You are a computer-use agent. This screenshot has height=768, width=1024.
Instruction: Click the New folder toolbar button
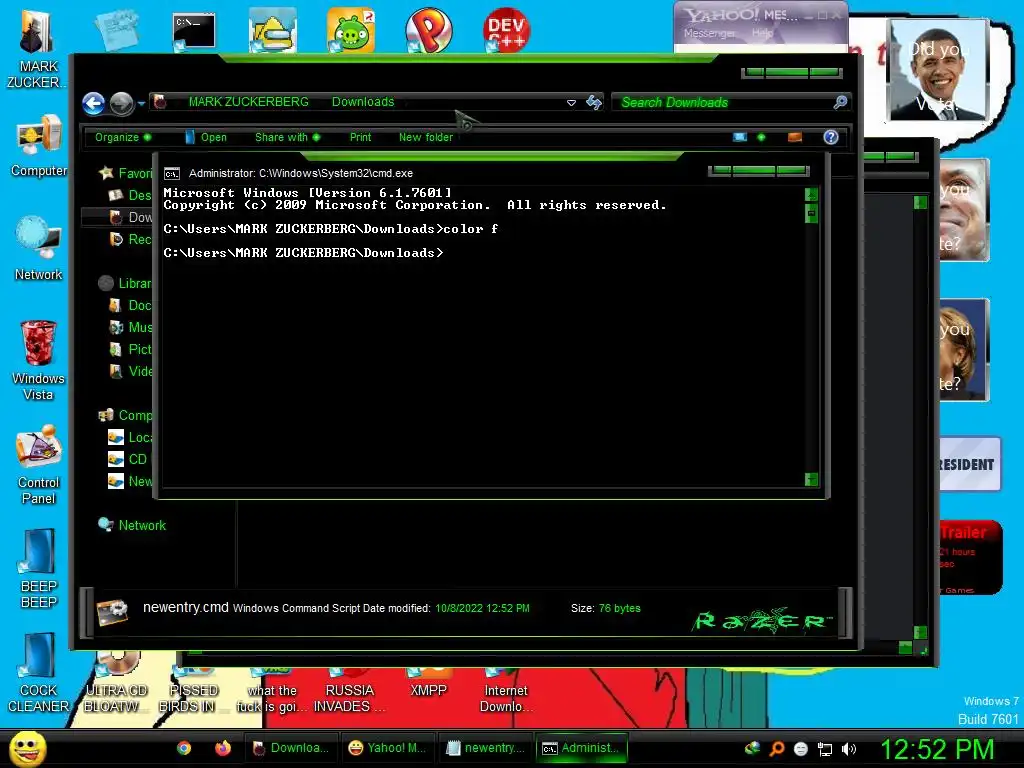click(x=426, y=137)
